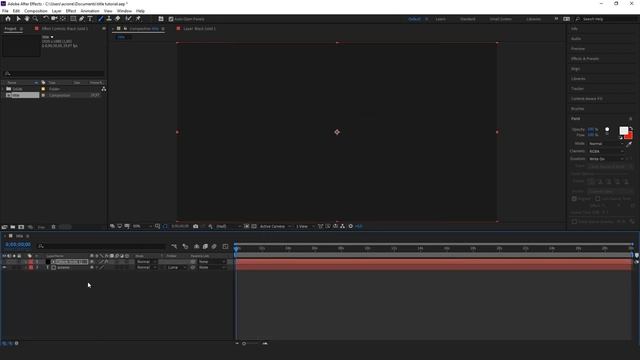Image resolution: width=640 pixels, height=360 pixels.
Task: Switch to the Effect Controls tab
Action: (65, 29)
